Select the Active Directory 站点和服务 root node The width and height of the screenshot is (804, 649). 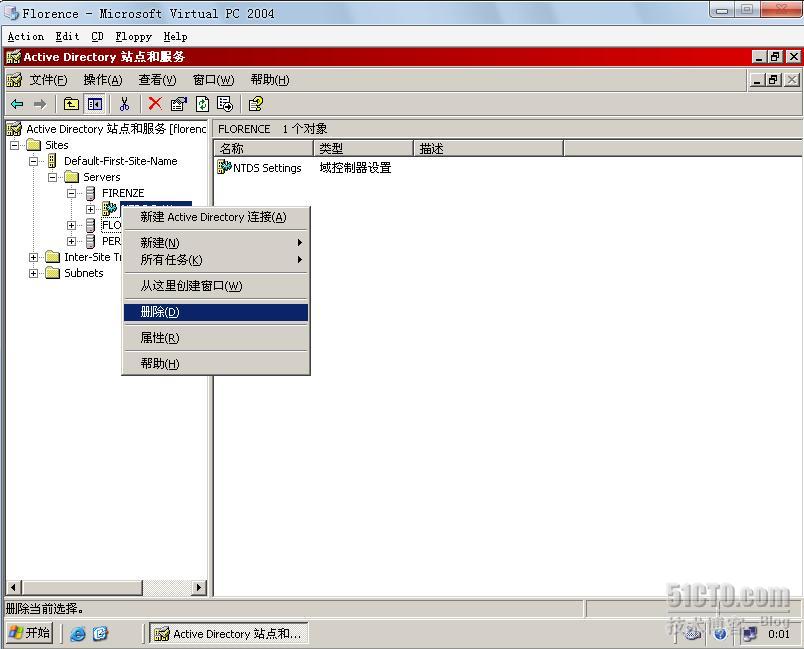[116, 129]
